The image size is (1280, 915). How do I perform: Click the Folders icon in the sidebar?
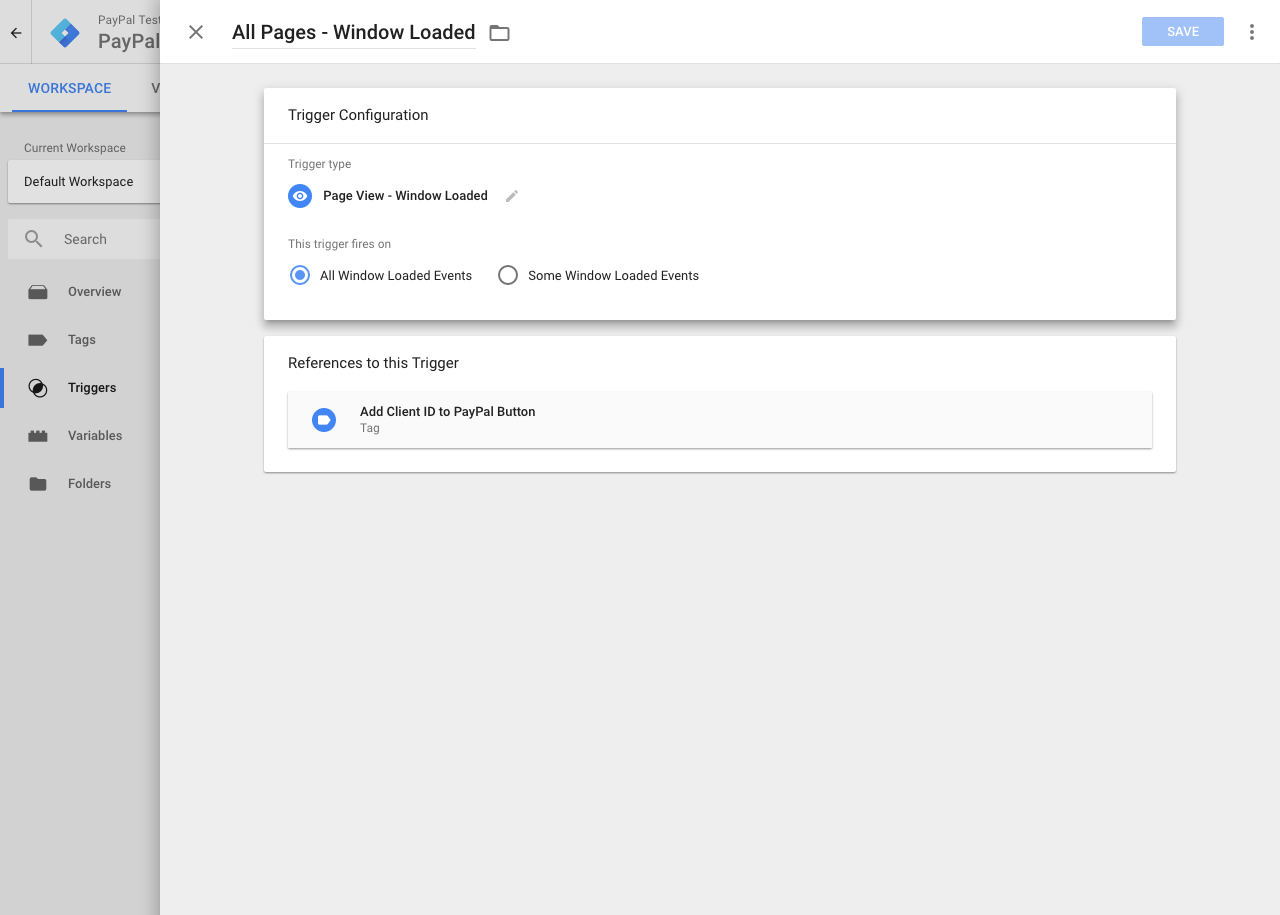[x=38, y=483]
